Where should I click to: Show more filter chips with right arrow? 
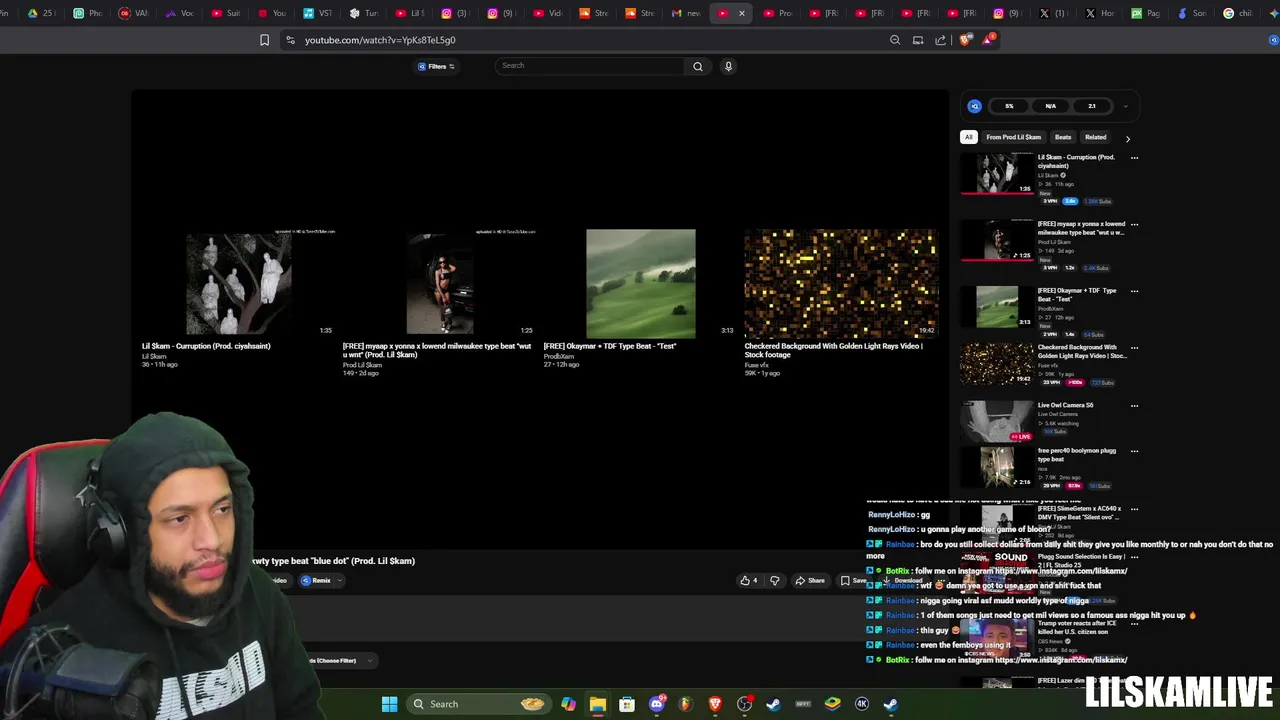point(1127,139)
